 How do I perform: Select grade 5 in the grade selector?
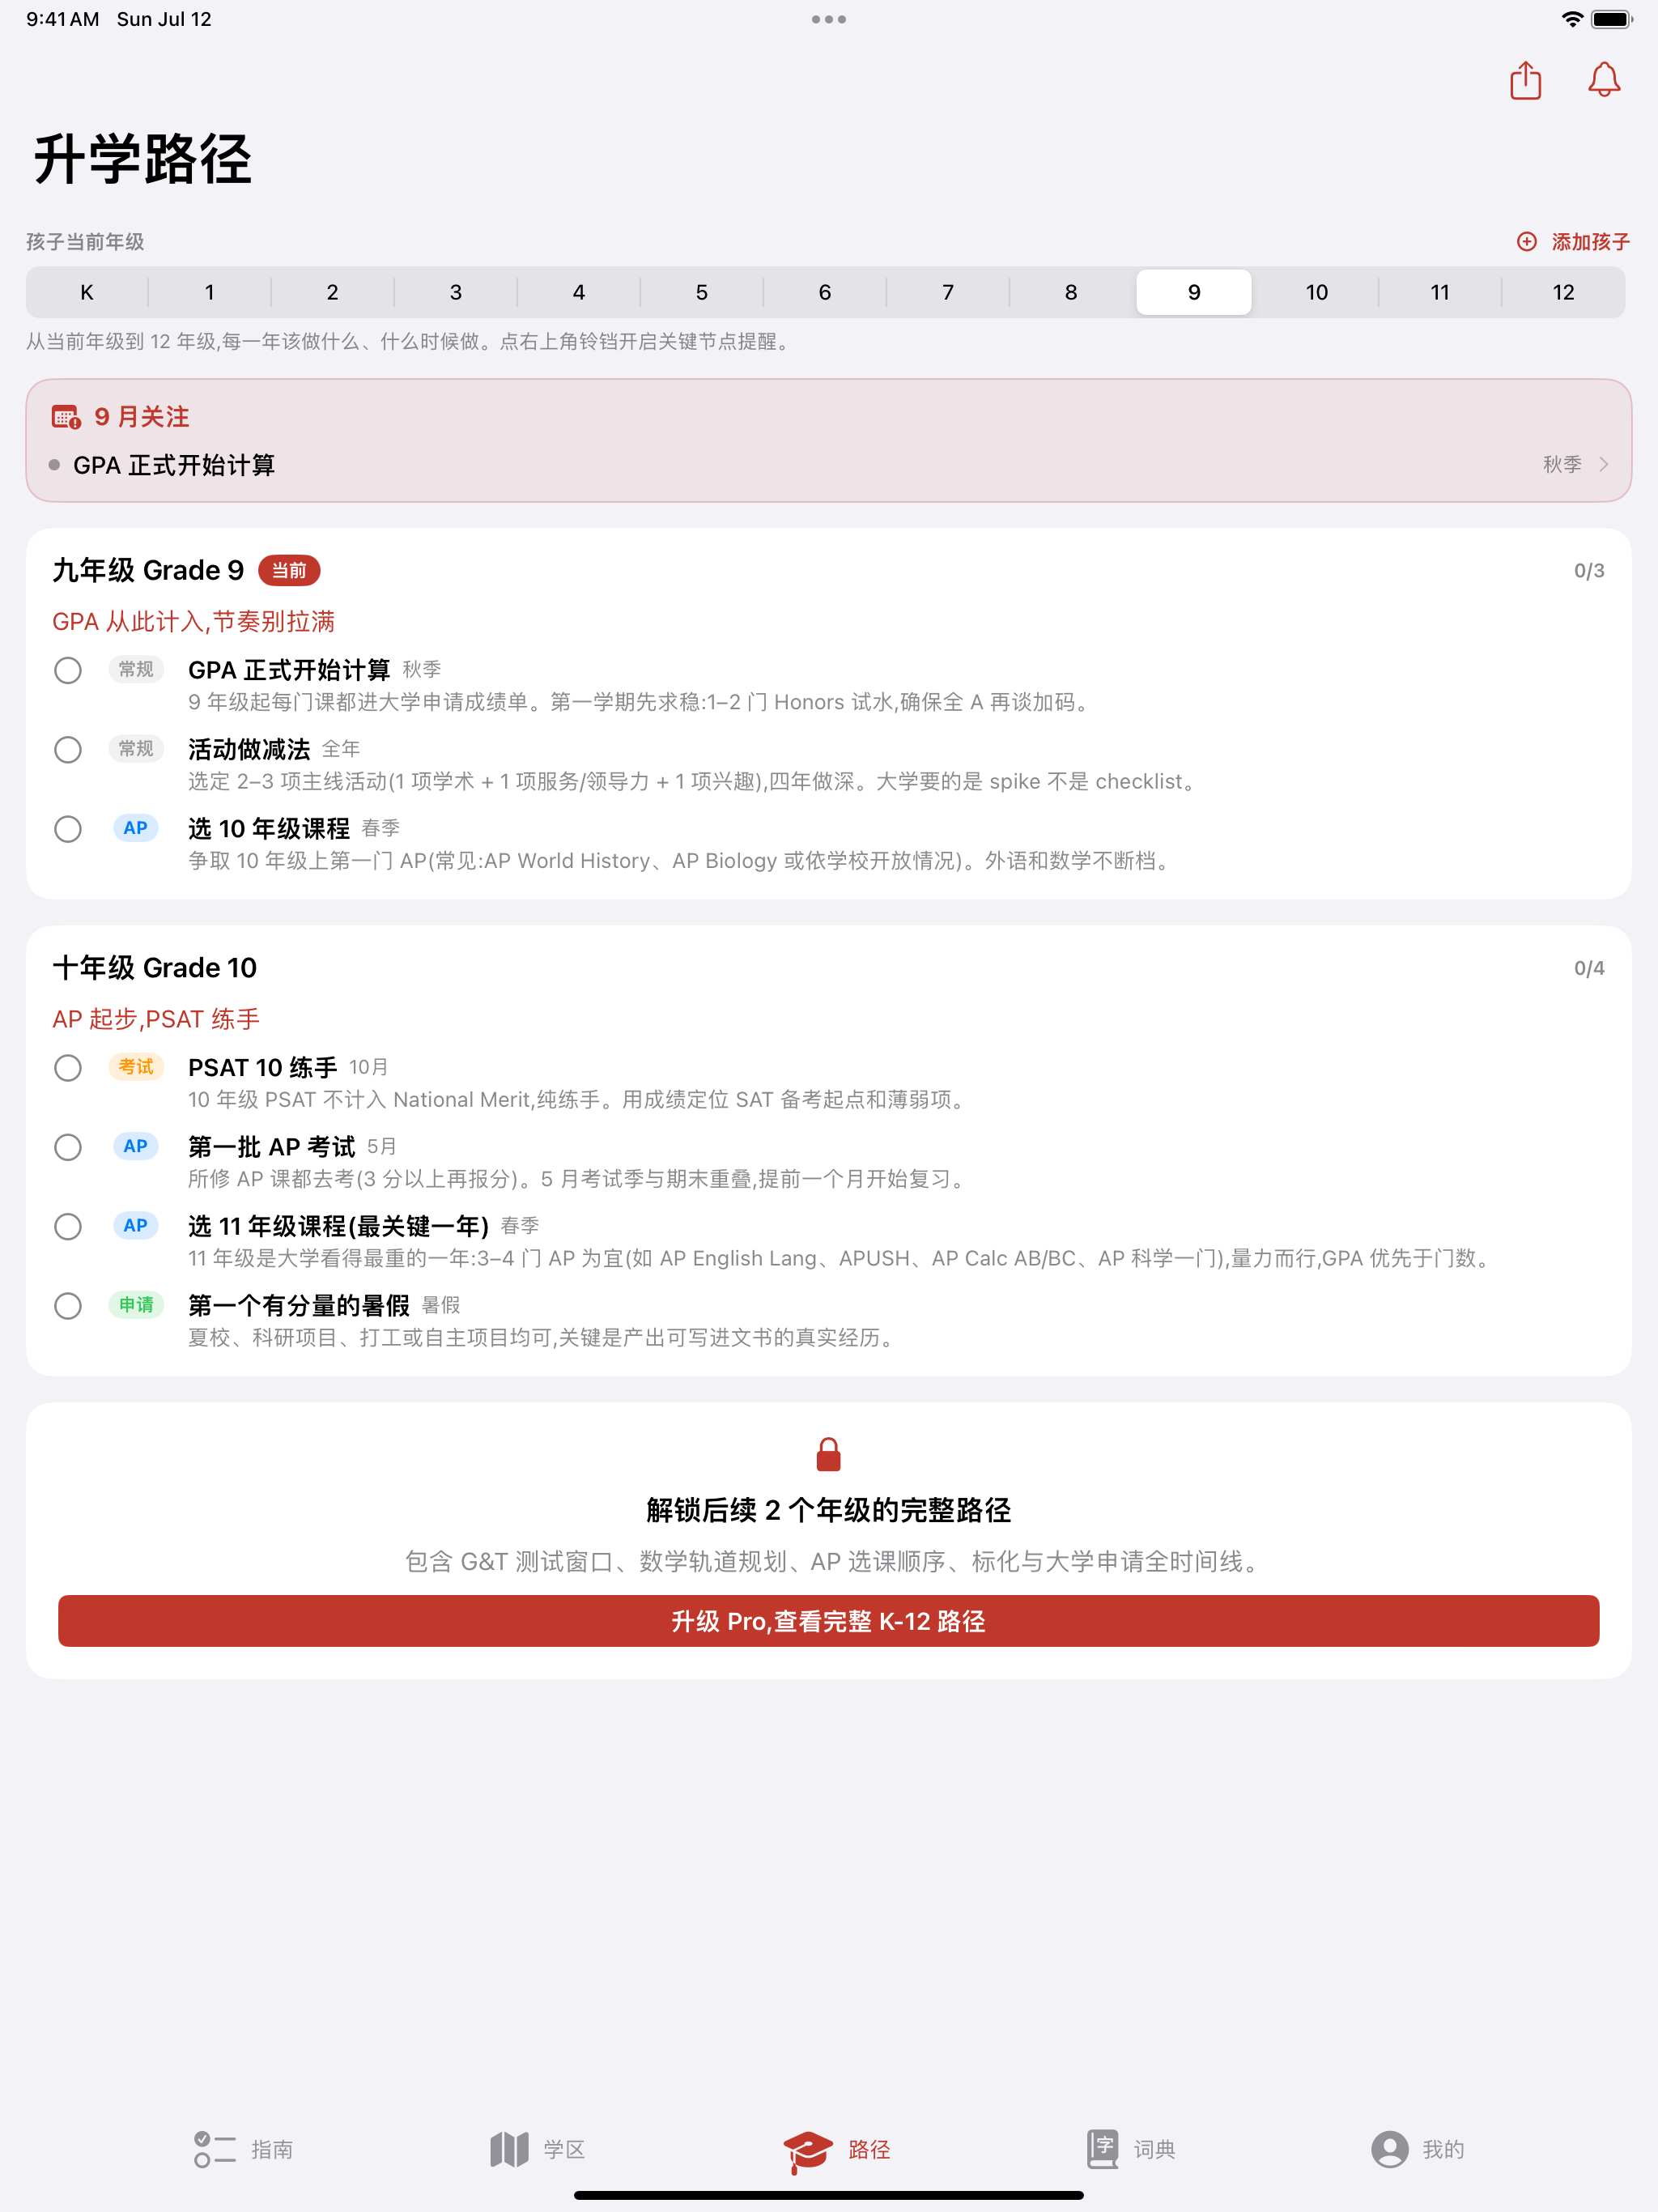[x=702, y=292]
